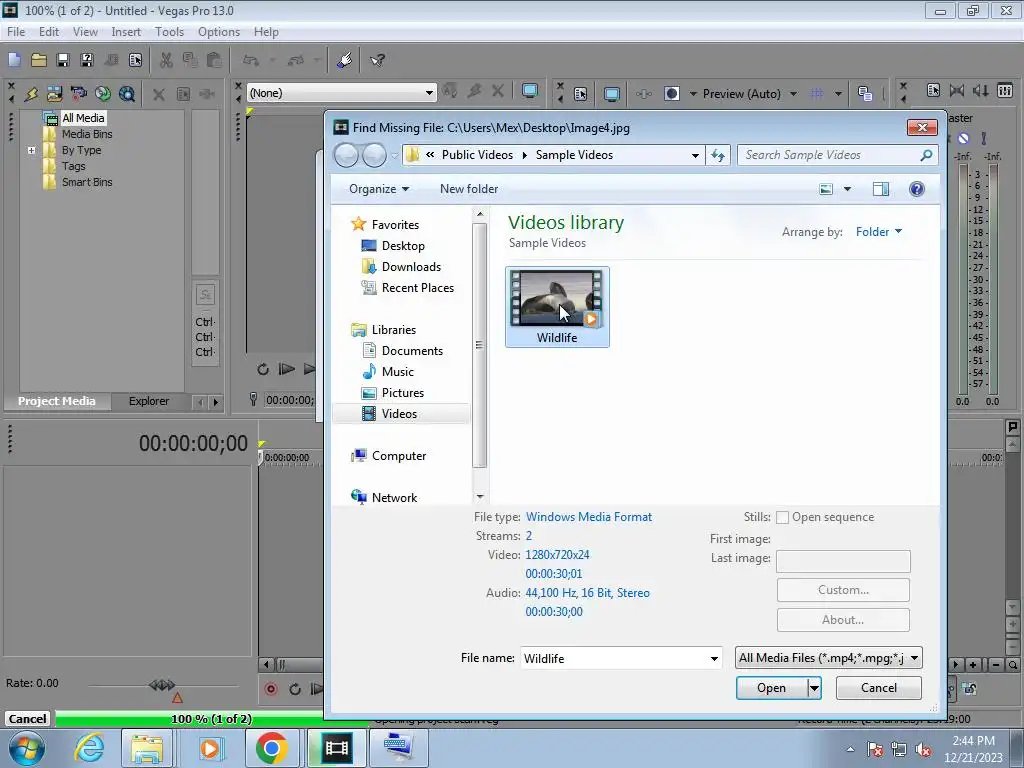Open the Options menu
Screen dimensions: 1024x768
click(x=219, y=32)
